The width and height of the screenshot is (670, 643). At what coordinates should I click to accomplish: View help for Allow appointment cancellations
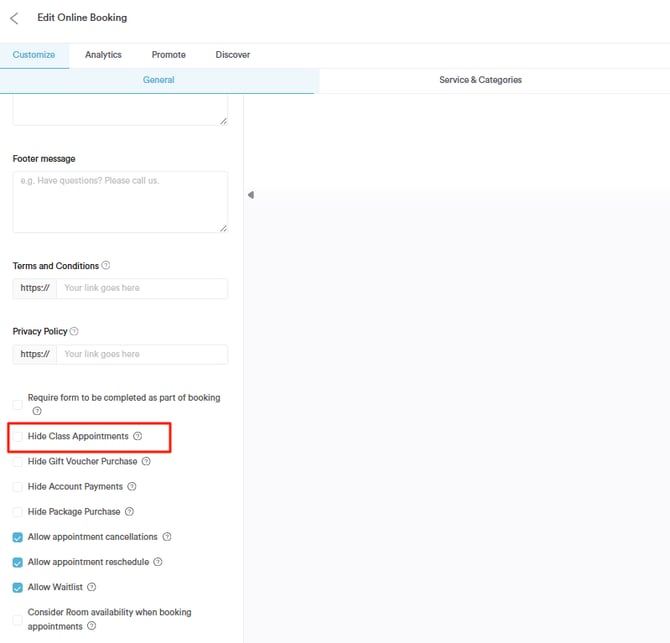[x=167, y=537]
